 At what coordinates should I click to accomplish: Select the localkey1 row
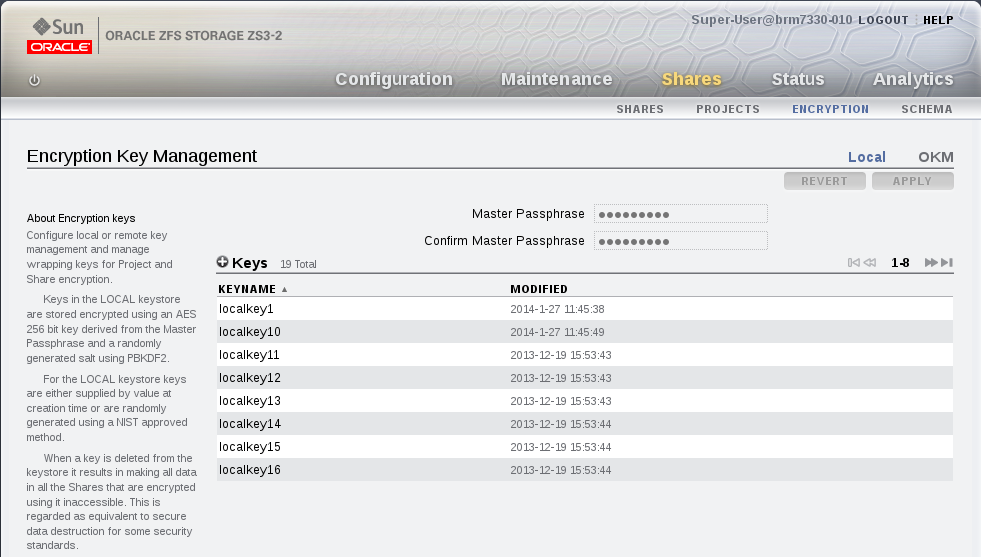click(x=584, y=309)
